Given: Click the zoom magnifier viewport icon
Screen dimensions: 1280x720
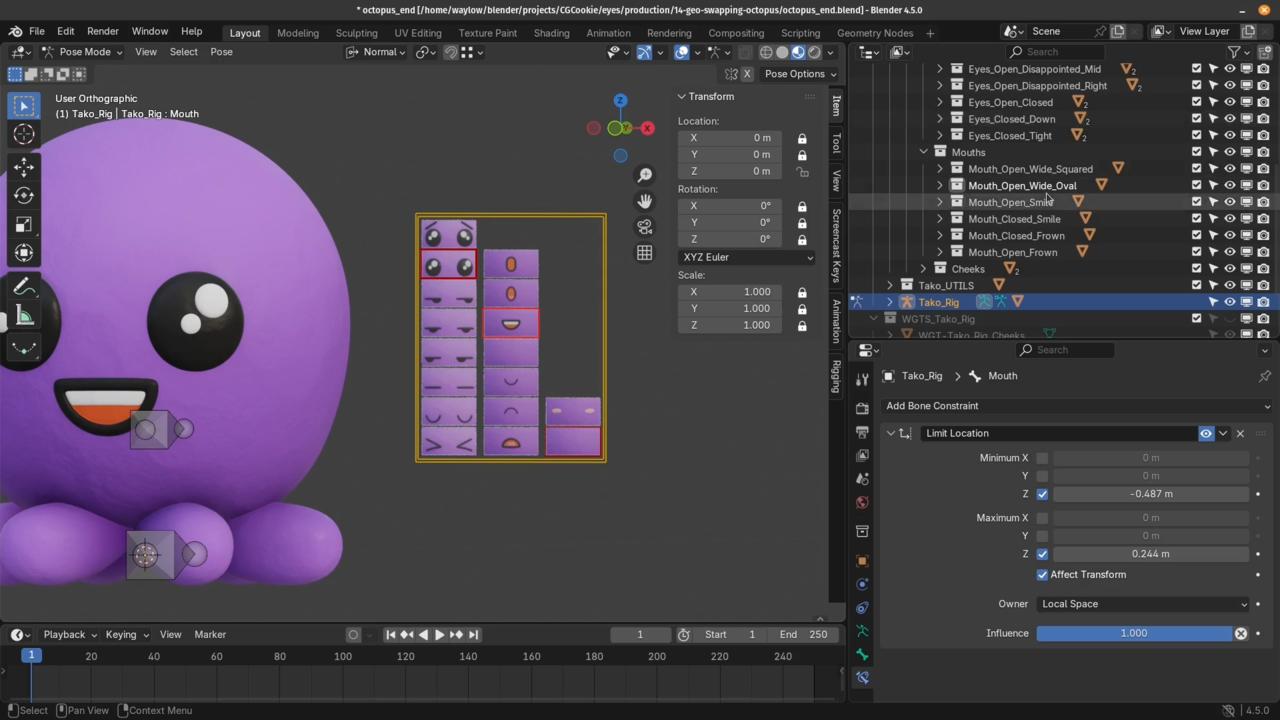Looking at the screenshot, I should click(x=645, y=175).
